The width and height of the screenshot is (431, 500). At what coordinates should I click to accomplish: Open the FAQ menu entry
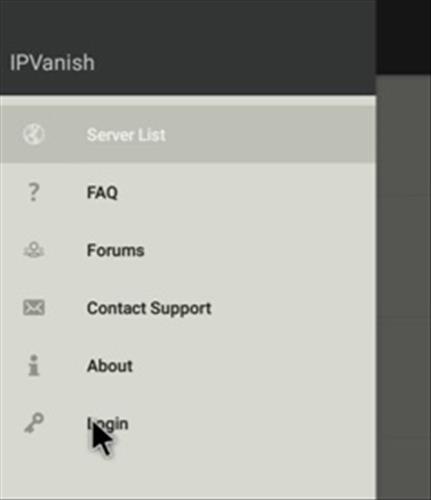102,192
